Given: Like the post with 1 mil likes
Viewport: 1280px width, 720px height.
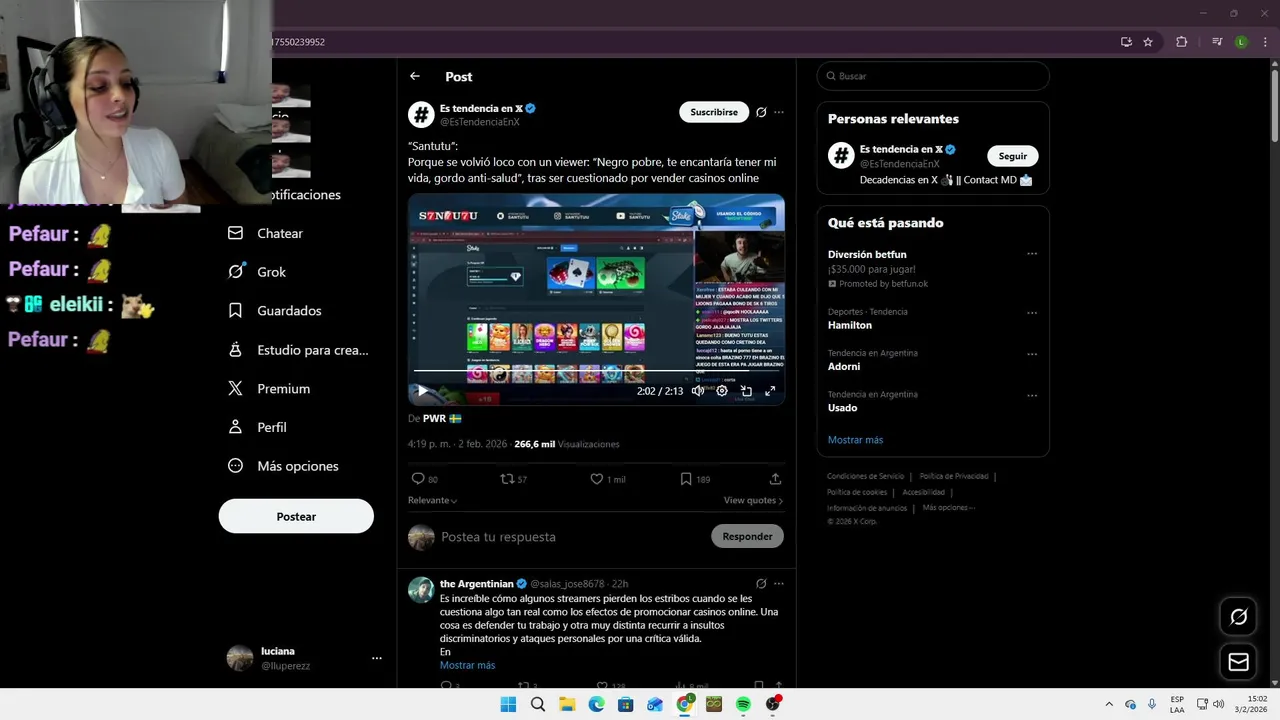Looking at the screenshot, I should [597, 479].
